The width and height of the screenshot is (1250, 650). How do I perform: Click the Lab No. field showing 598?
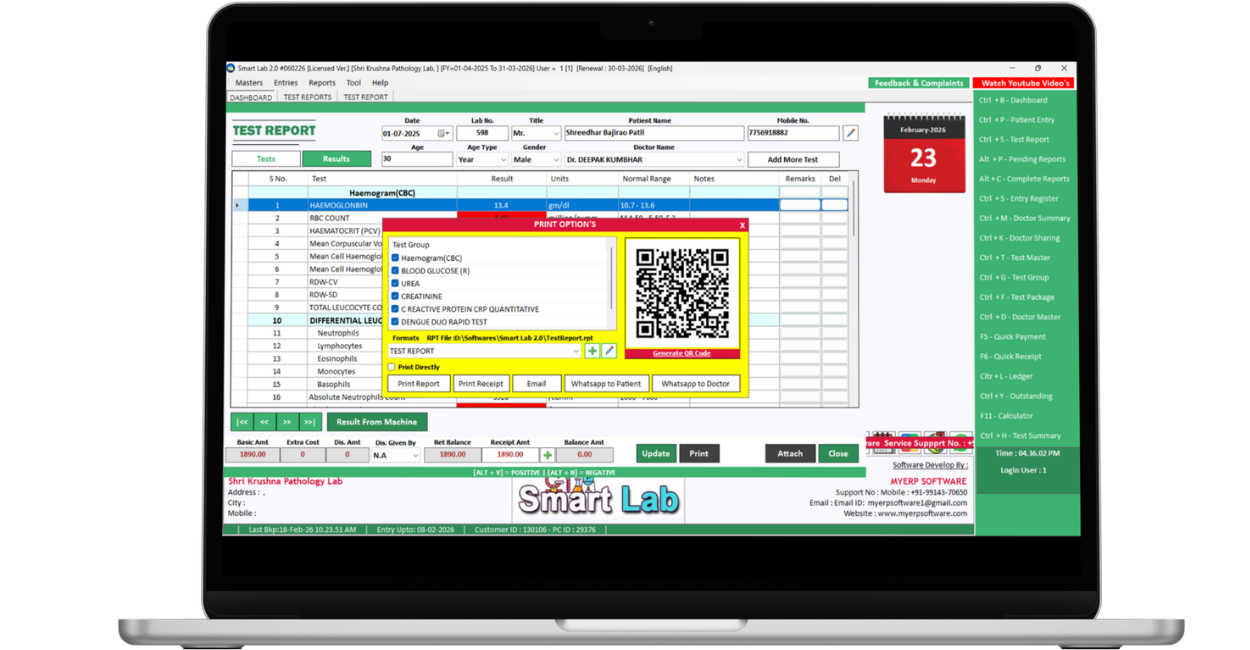482,133
